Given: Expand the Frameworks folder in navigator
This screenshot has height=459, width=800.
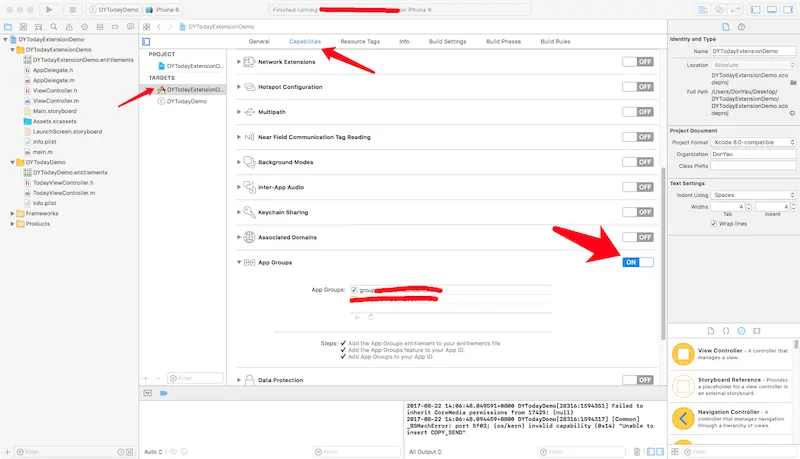Looking at the screenshot, I should (12, 214).
